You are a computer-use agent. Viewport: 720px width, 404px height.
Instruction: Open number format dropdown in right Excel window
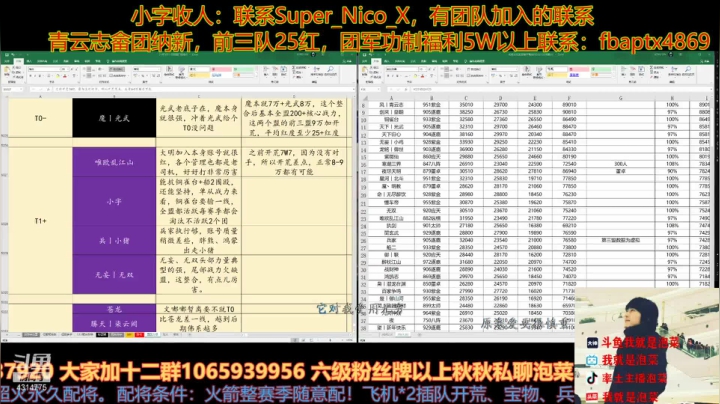point(517,69)
